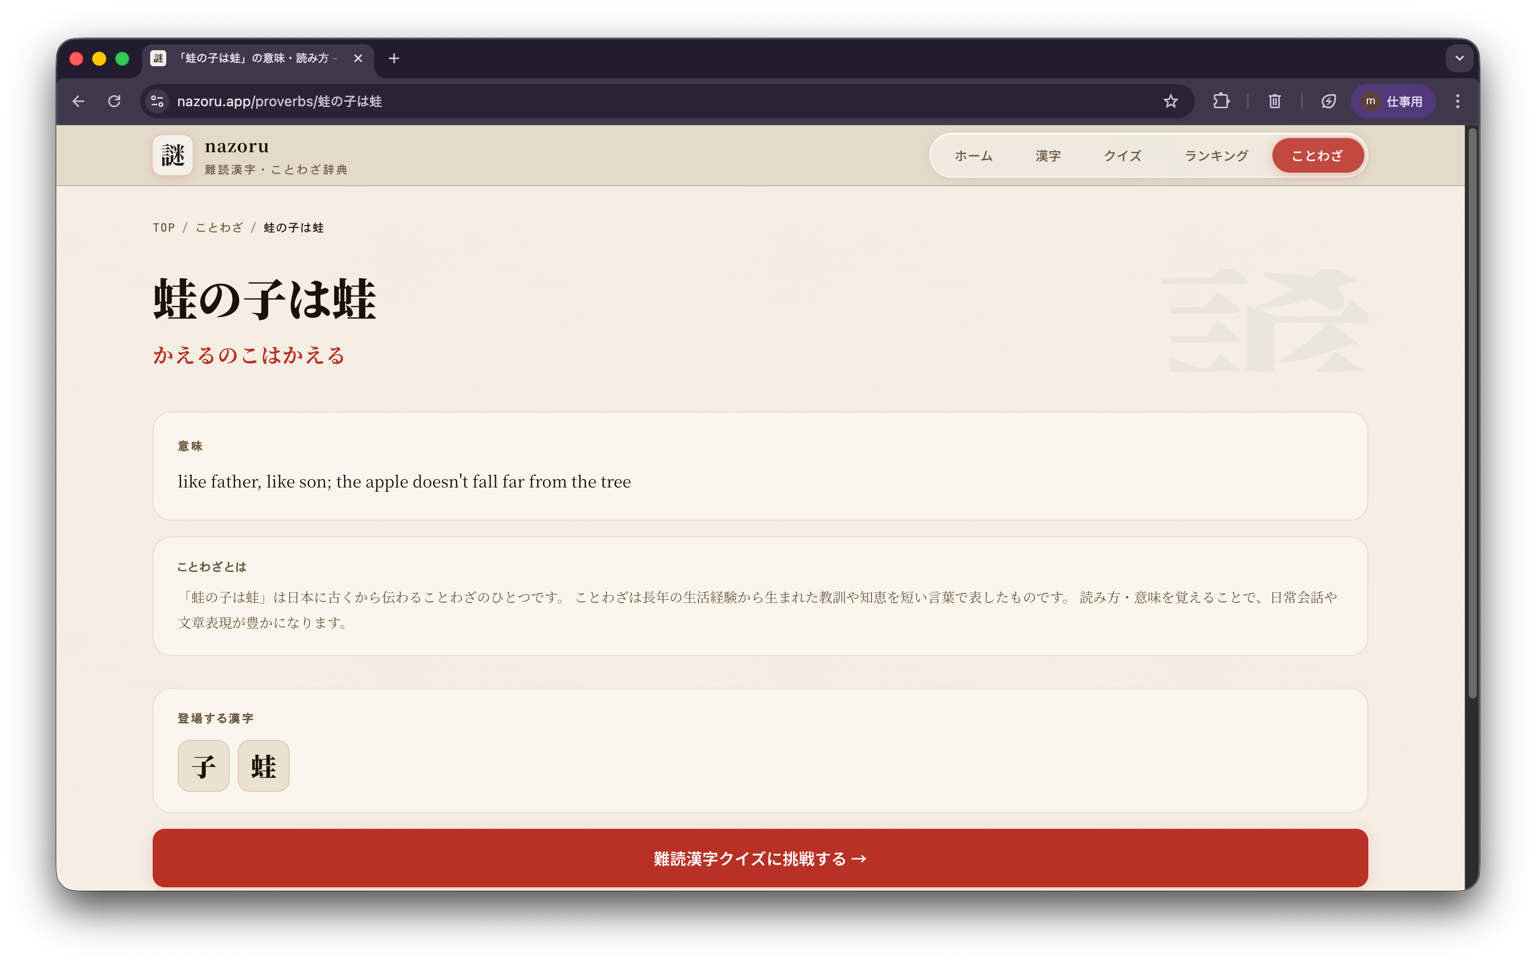Click the nazoru 謎 logo icon
Screen dimensions: 1536x965
coord(172,155)
